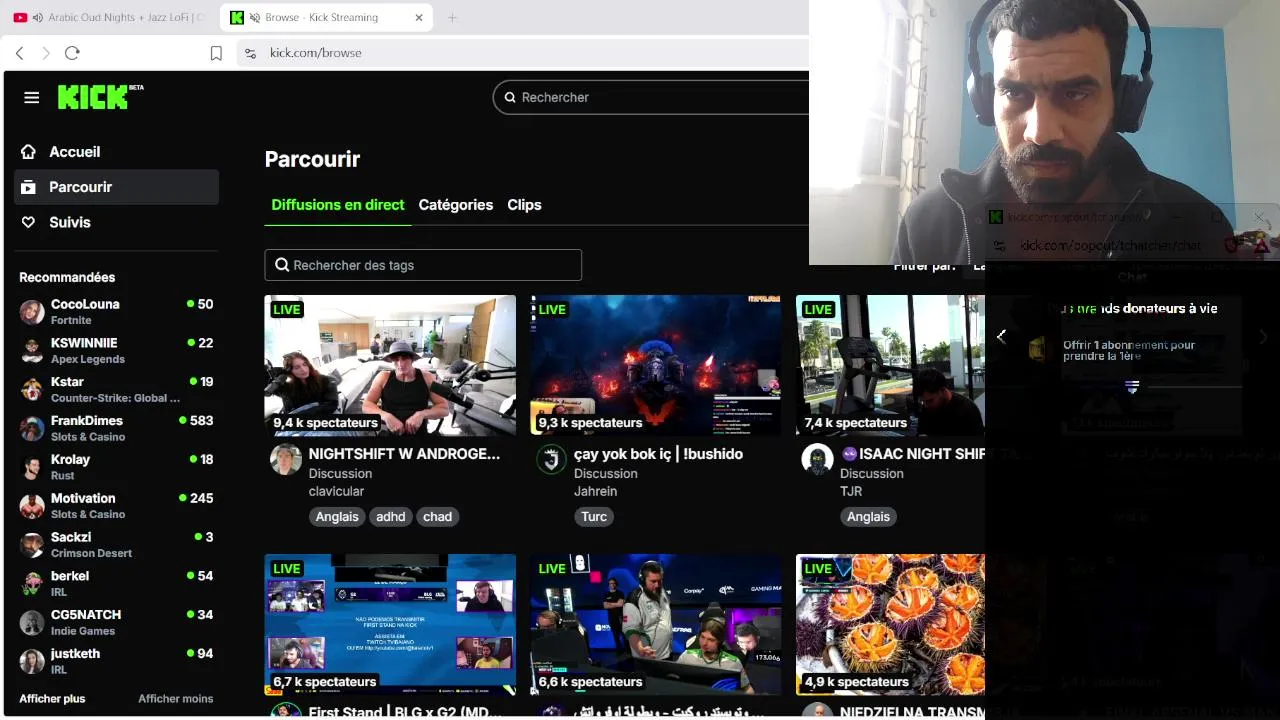Image resolution: width=1280 pixels, height=720 pixels.
Task: Click clavicular streamer avatar
Action: click(x=286, y=460)
